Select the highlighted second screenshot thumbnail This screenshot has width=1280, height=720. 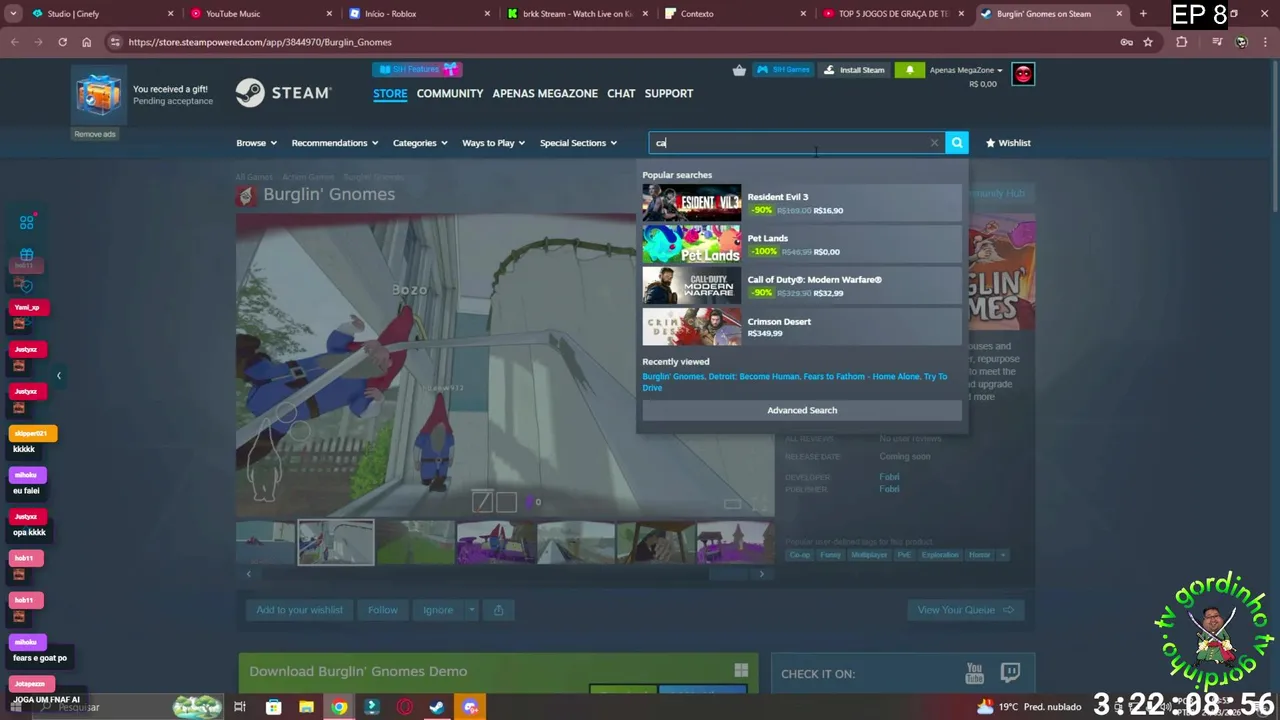336,542
